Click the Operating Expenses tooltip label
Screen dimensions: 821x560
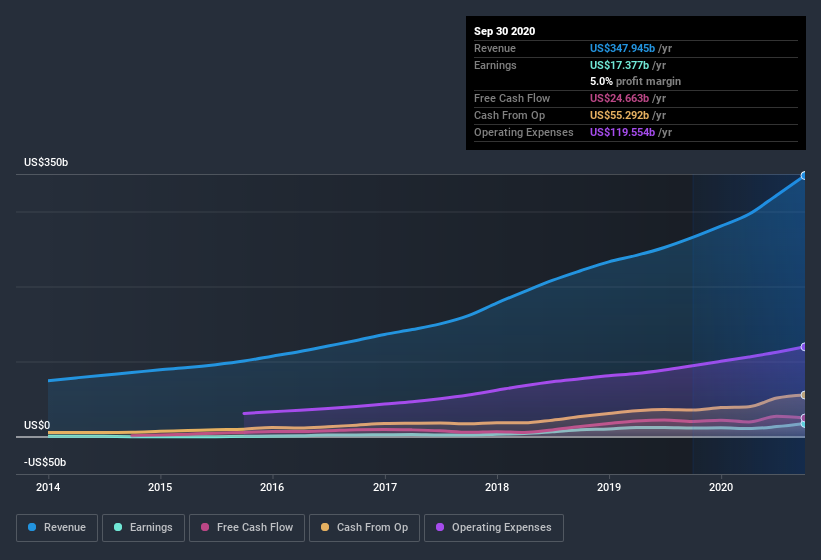(524, 132)
